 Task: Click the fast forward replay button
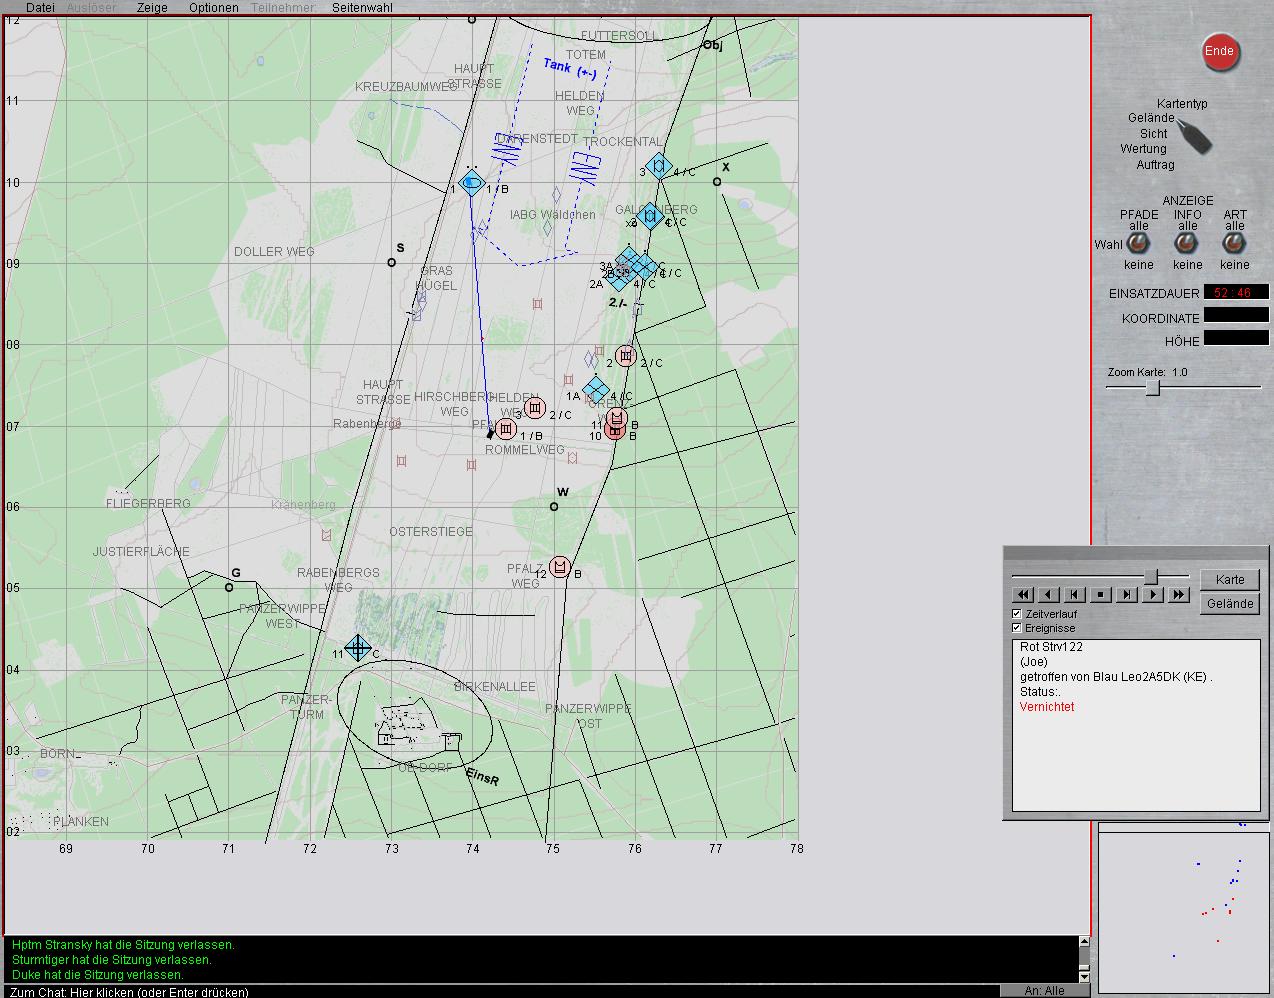click(1179, 594)
